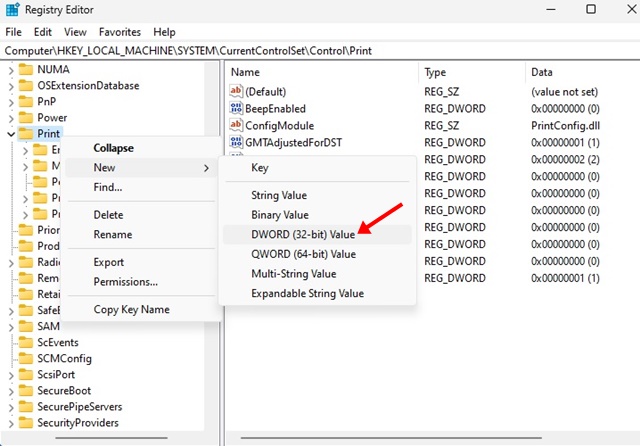The height and width of the screenshot is (446, 640).
Task: Choose Permissions... in the context menu
Action: (140, 282)
